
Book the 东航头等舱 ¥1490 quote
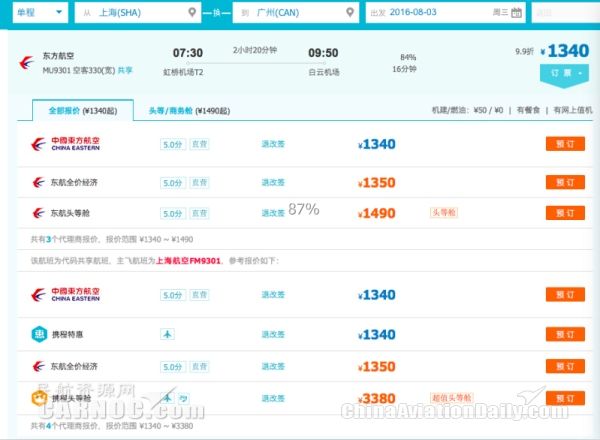pos(565,213)
